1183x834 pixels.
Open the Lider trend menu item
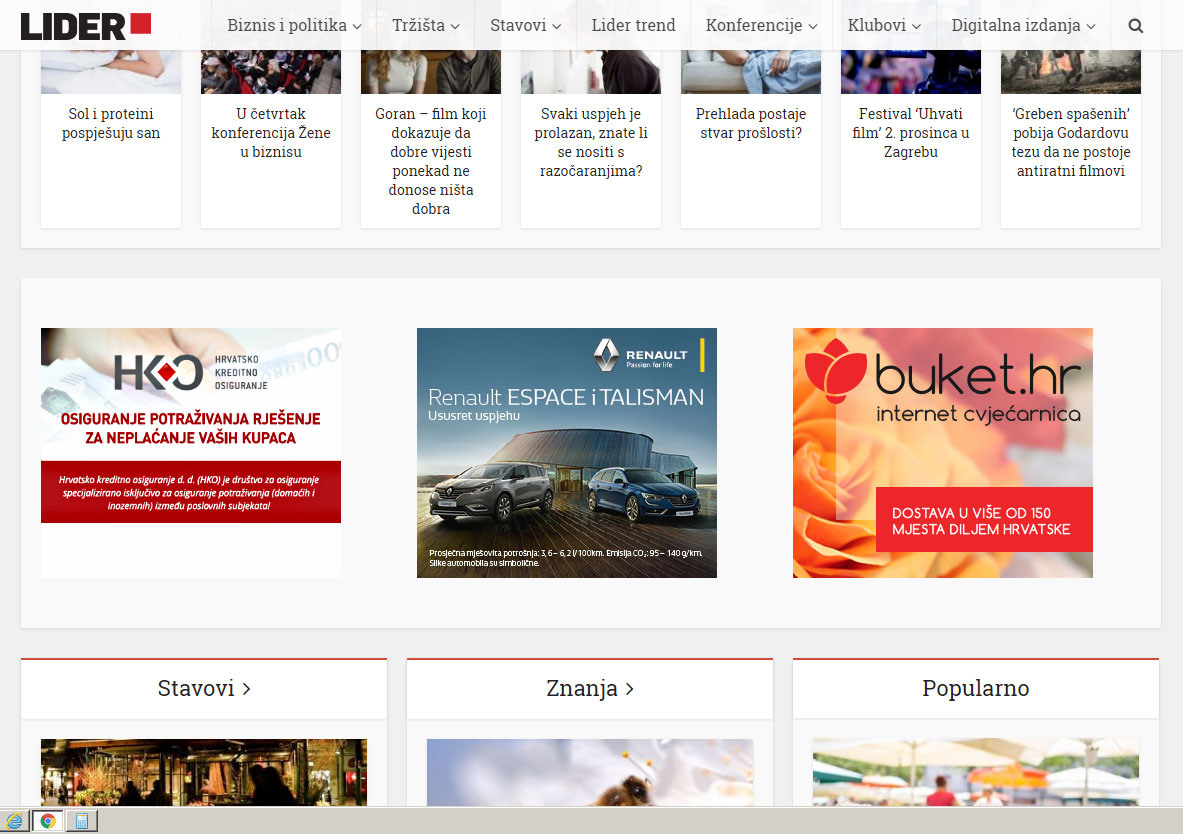pos(633,25)
